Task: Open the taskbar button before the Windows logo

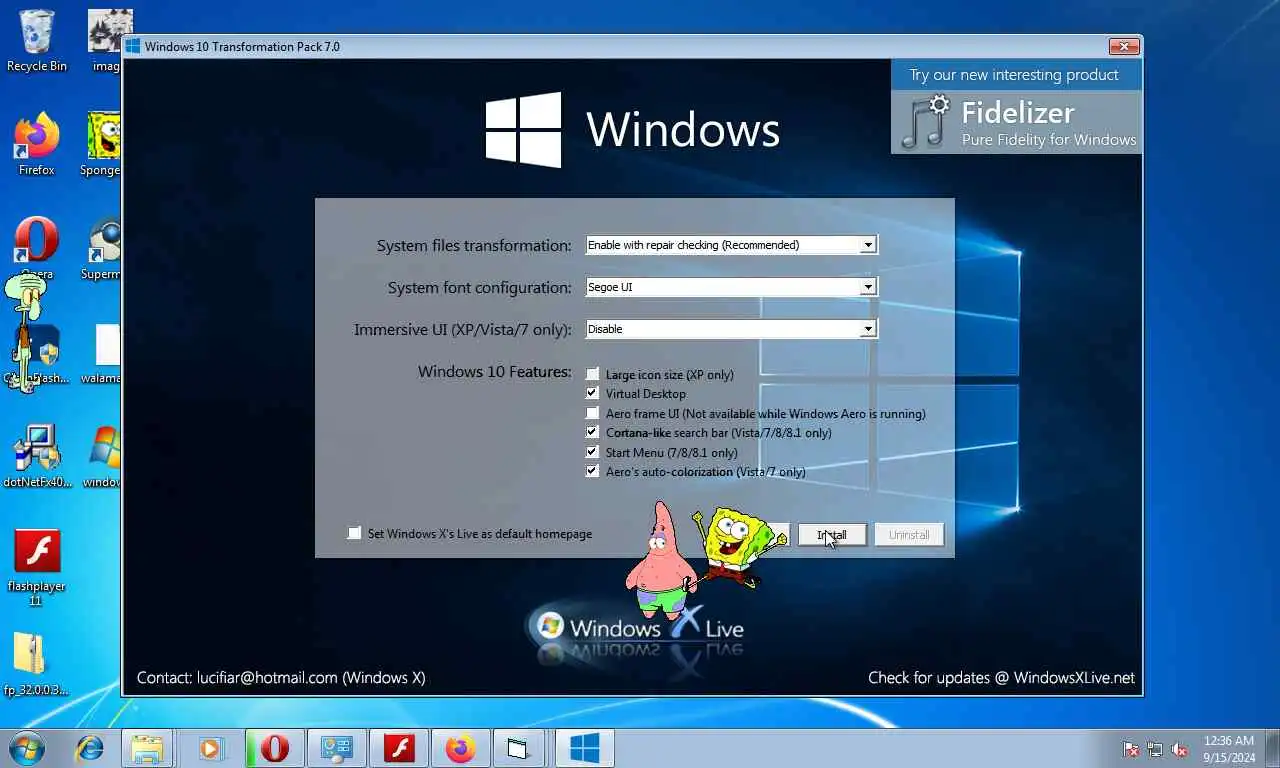Action: [518, 748]
